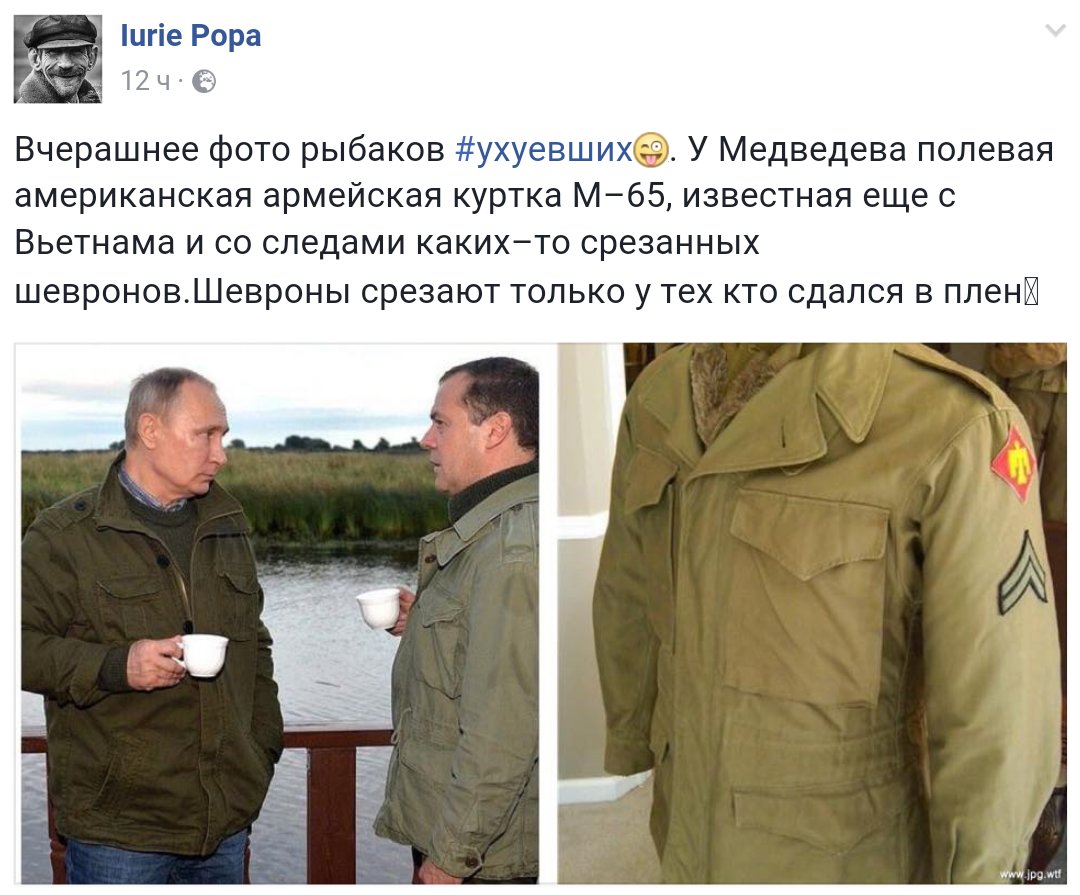Click the Iurie Popa author name
The image size is (1080, 895).
[x=191, y=36]
